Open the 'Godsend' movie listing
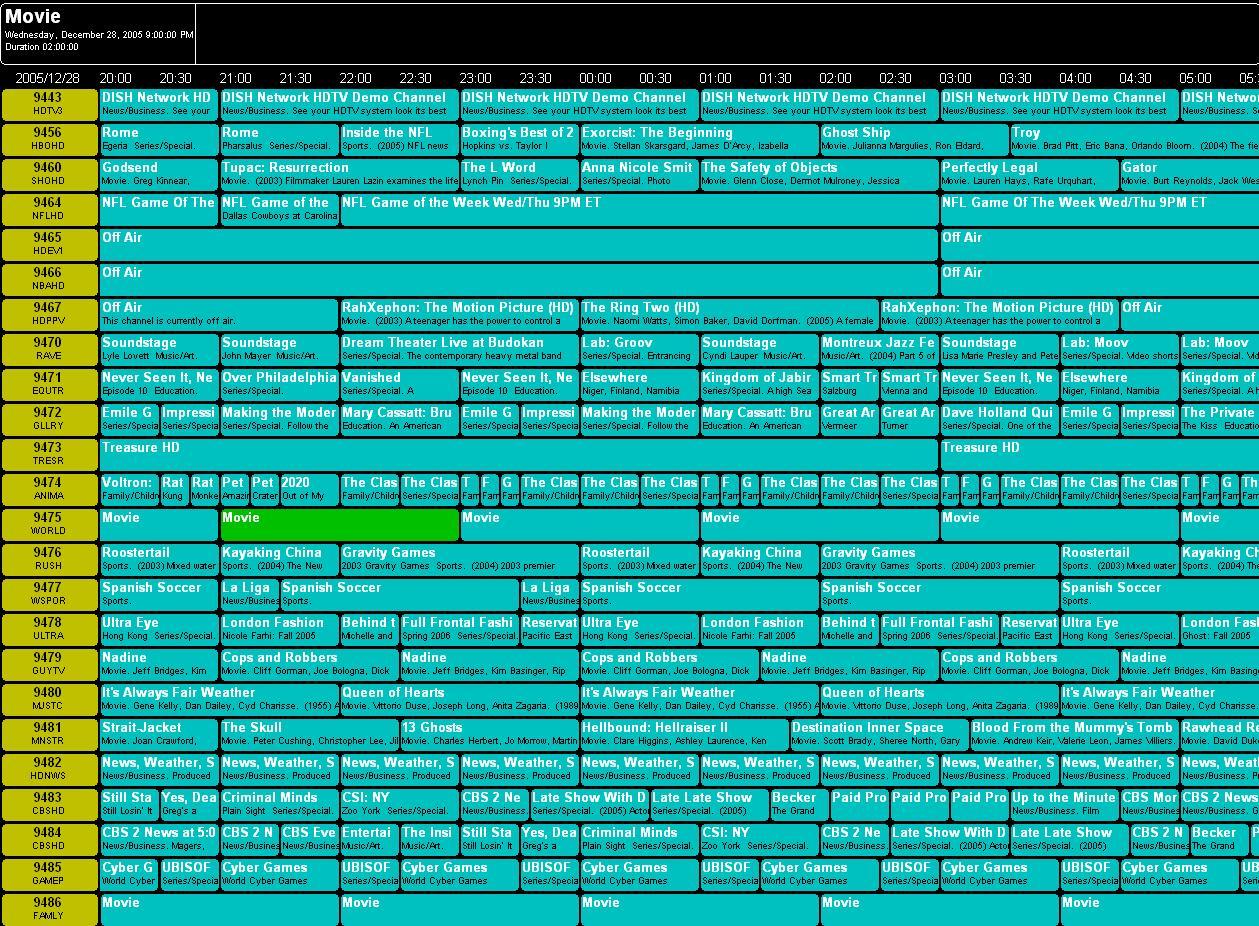 point(160,175)
